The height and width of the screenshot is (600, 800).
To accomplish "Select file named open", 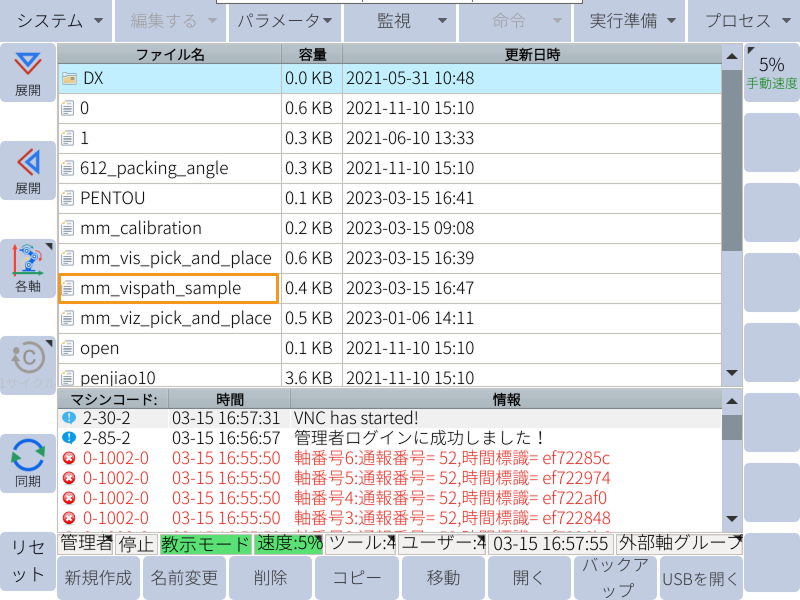I will coord(390,348).
